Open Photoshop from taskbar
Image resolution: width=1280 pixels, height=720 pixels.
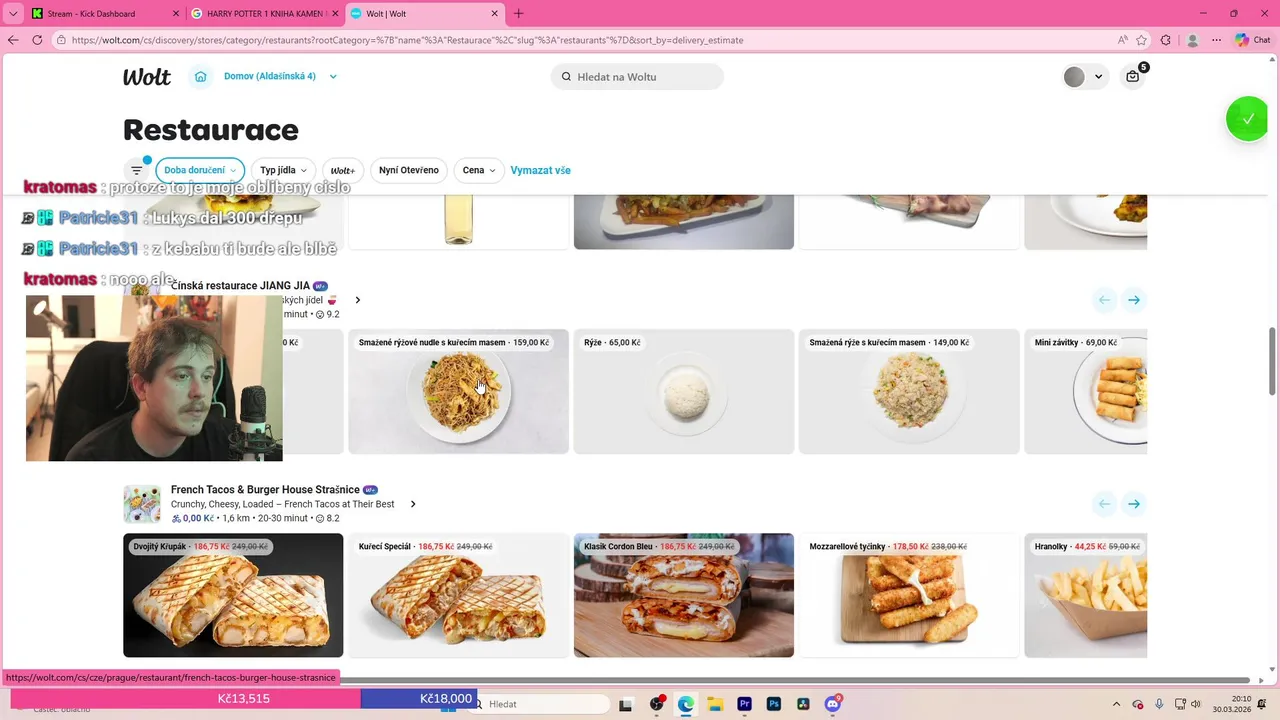point(773,704)
